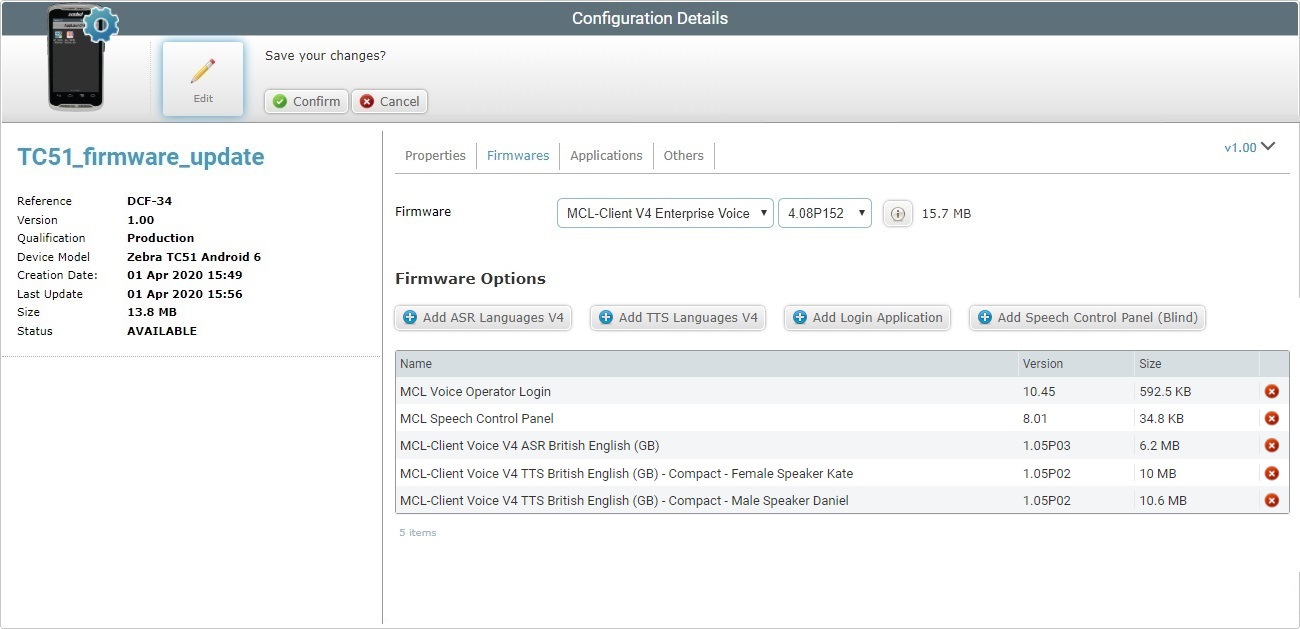Viewport: 1300px width, 629px height.
Task: Switch to the Applications tab
Action: pyautogui.click(x=606, y=155)
